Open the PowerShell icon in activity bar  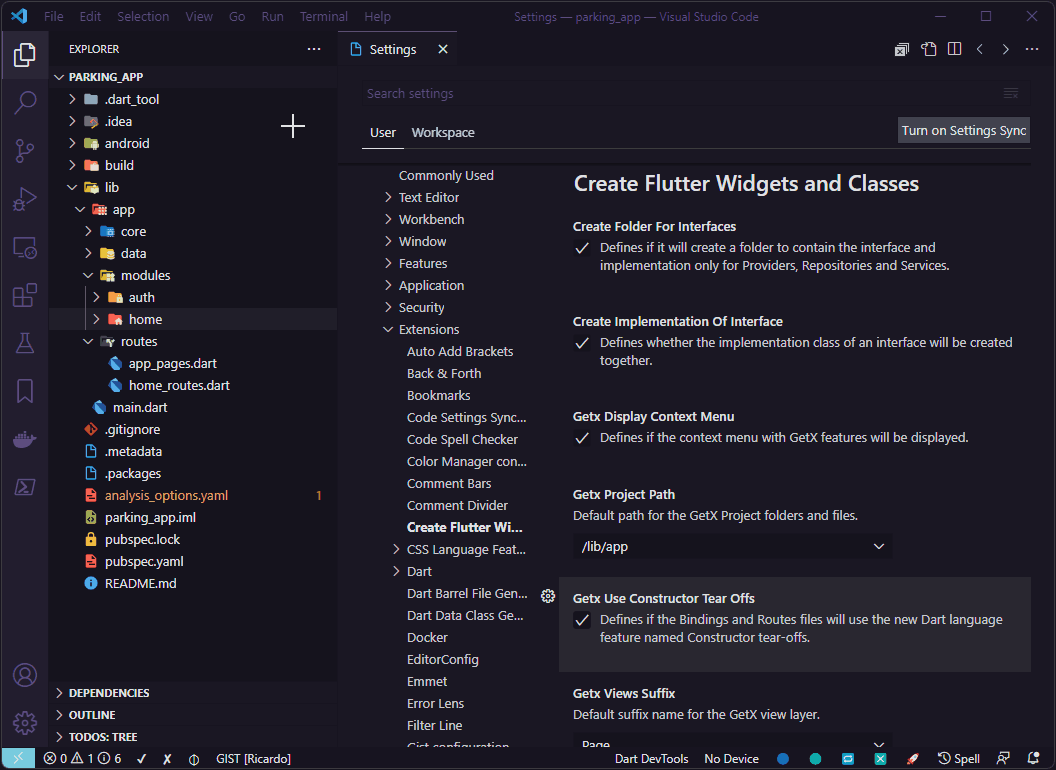[x=24, y=487]
